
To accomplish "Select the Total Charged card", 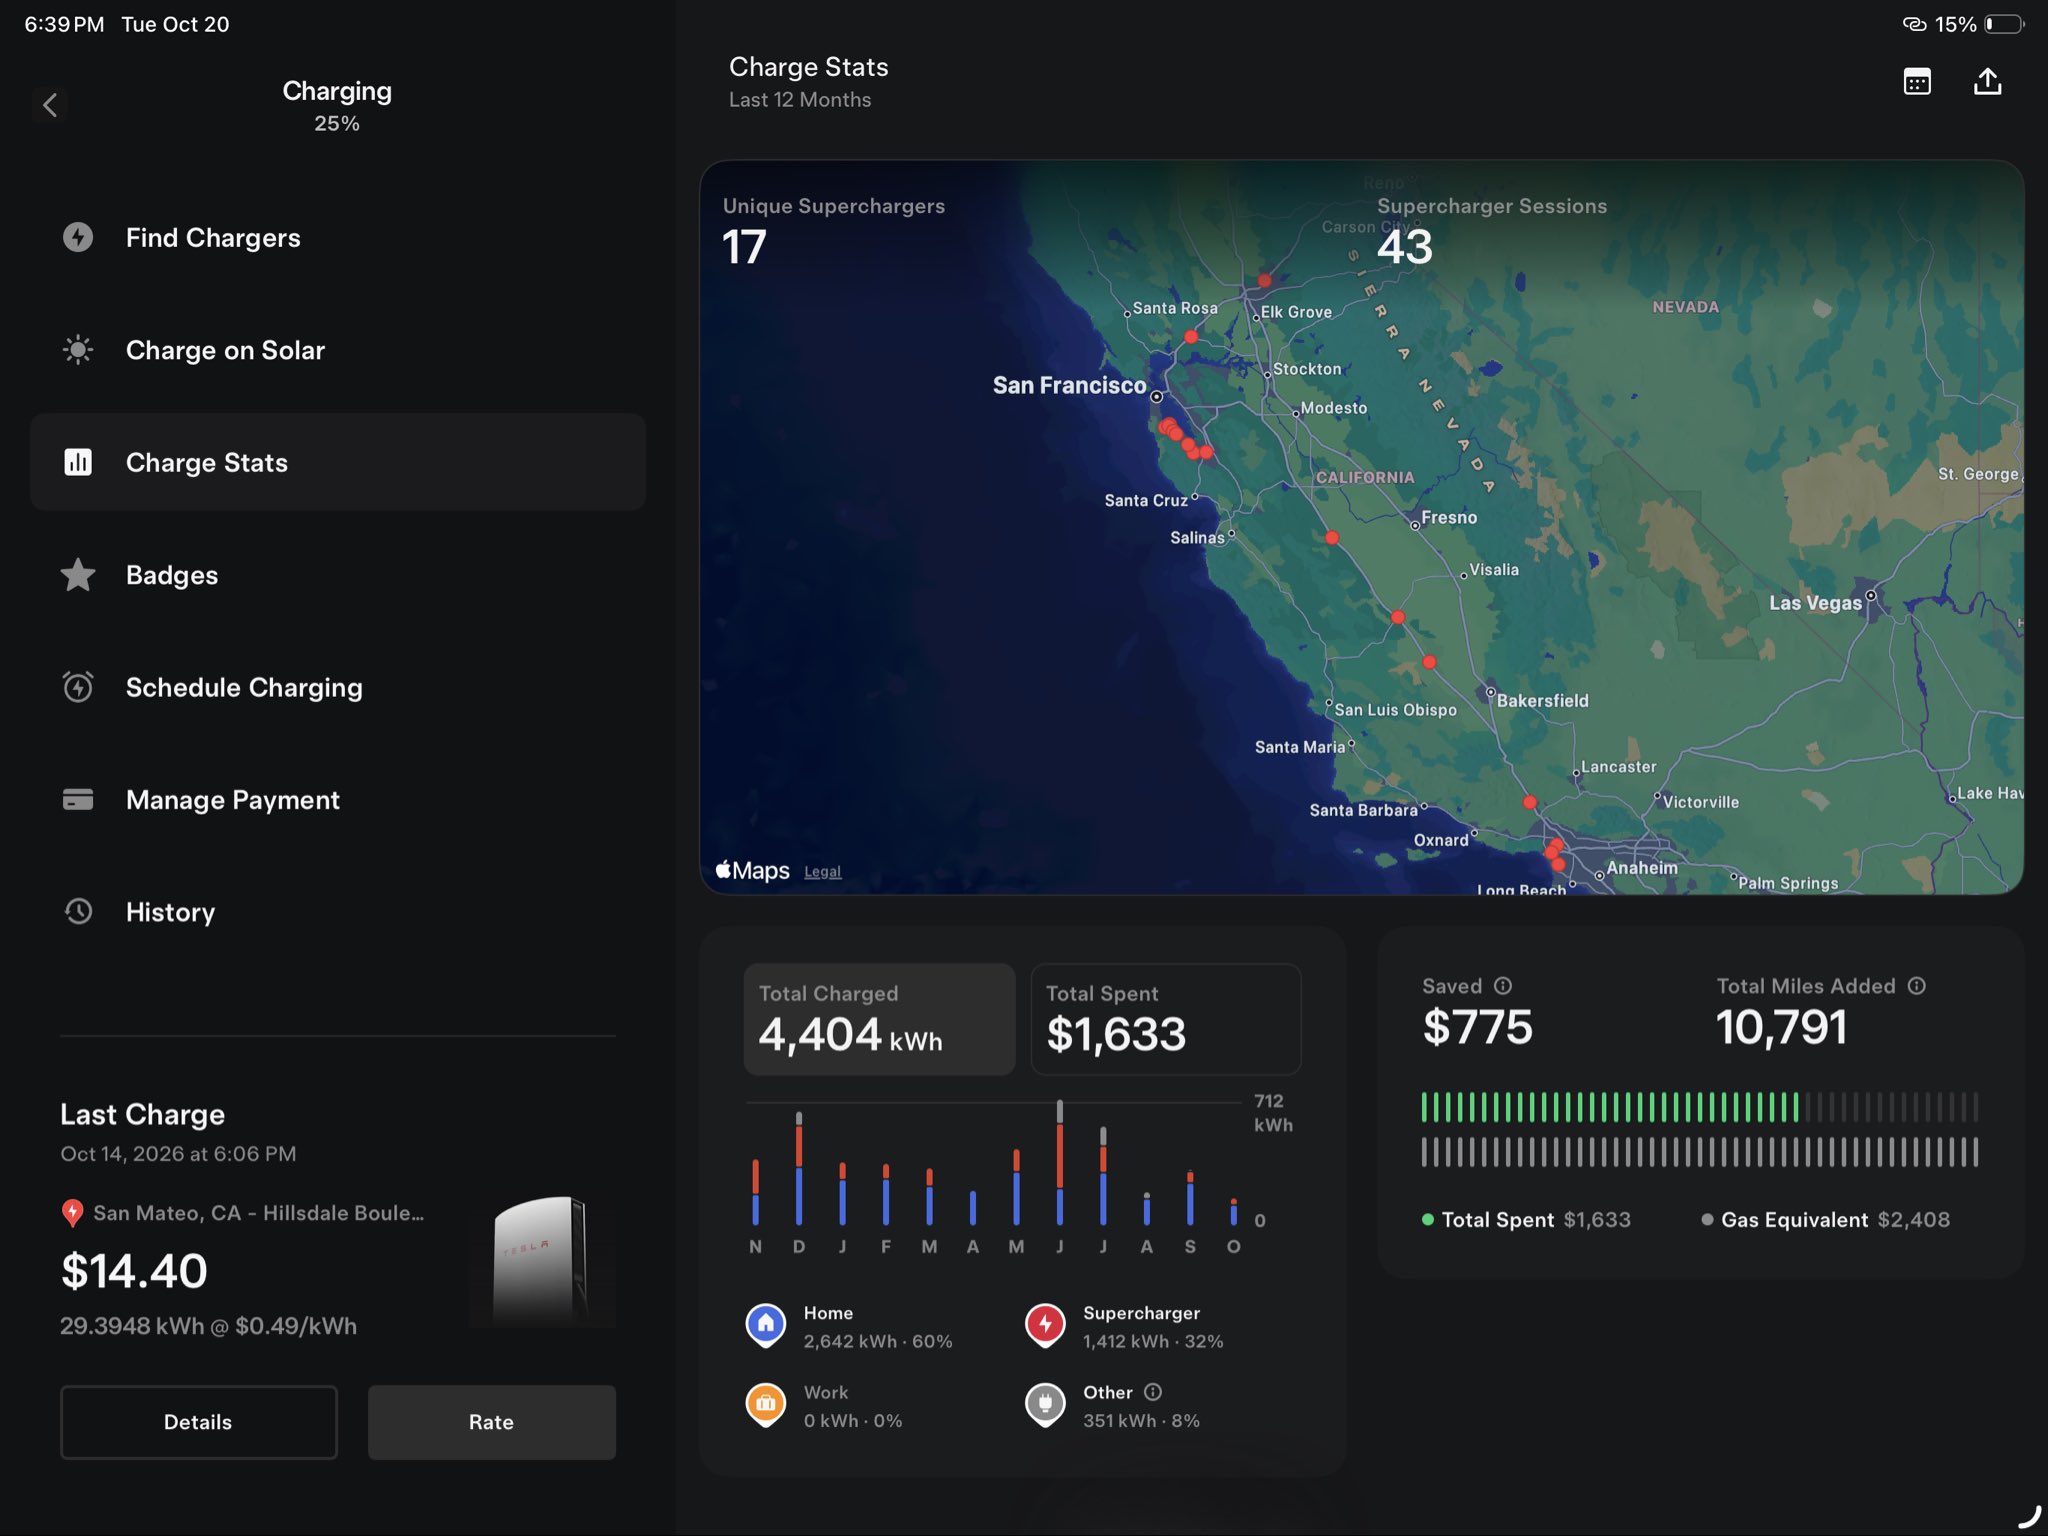I will point(879,1019).
